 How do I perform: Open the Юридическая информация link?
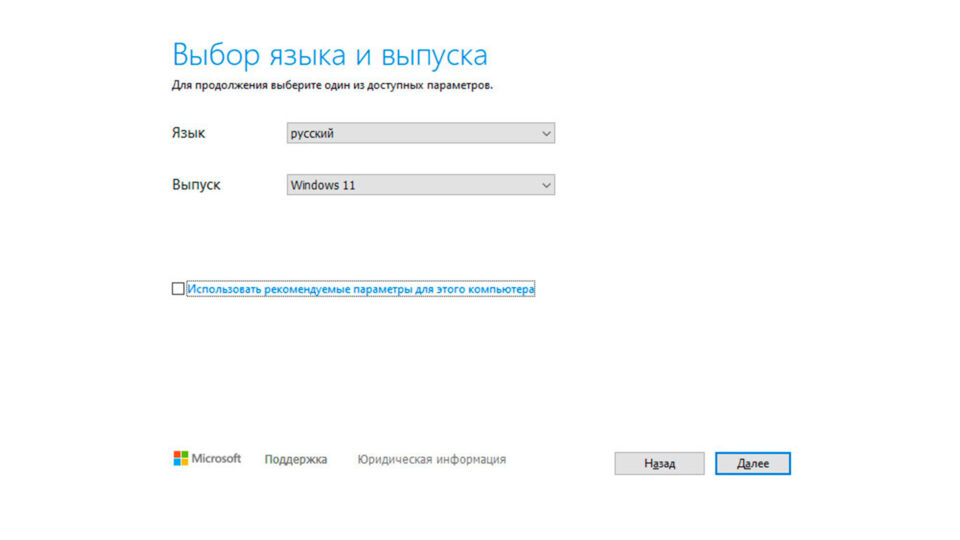[432, 459]
